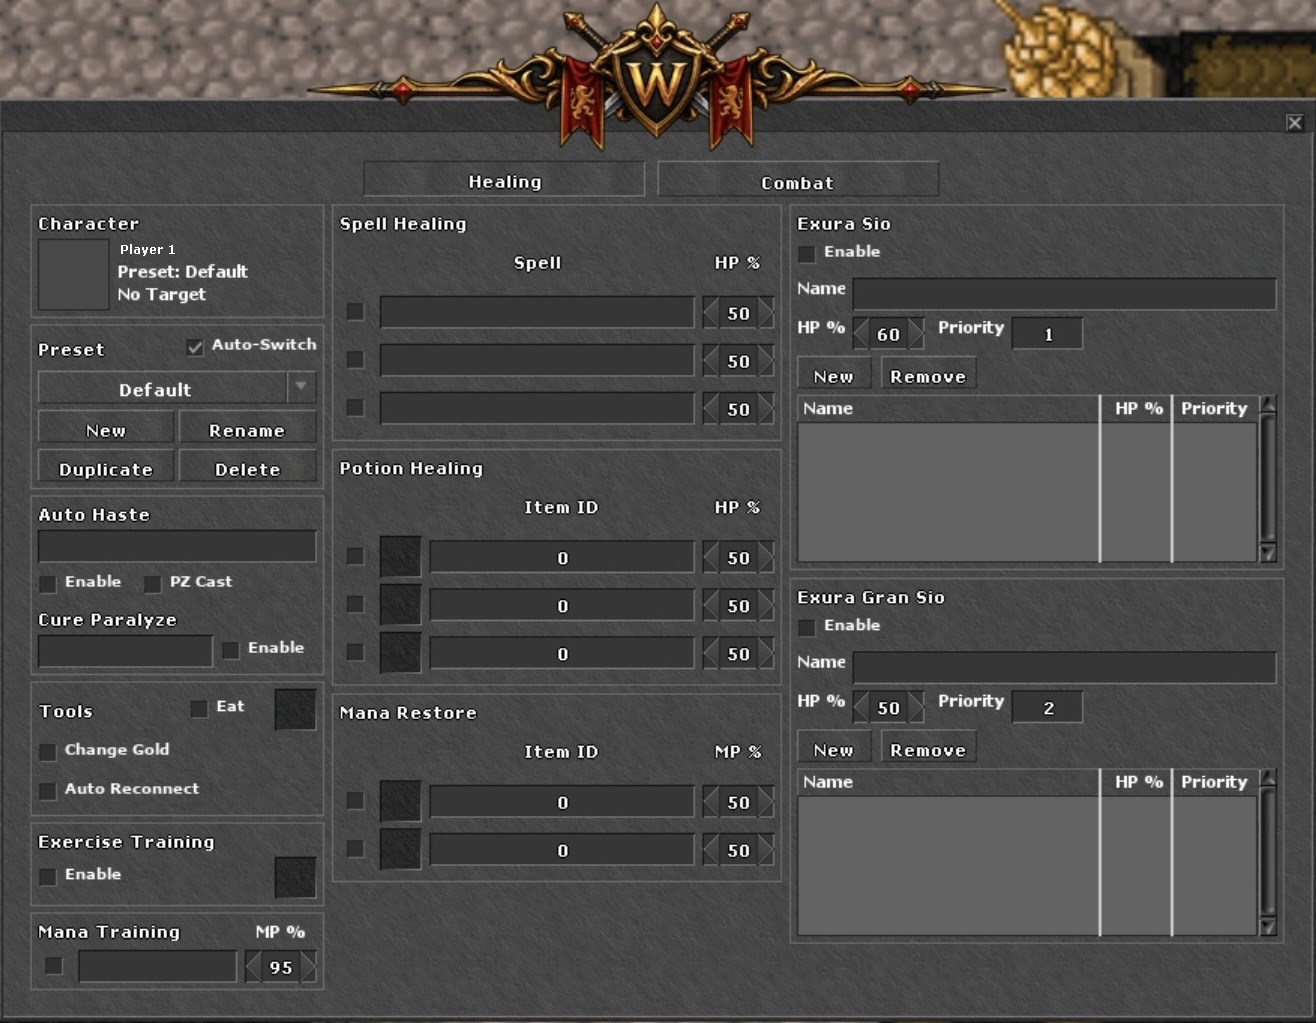Decrease HP % of first healing spell

click(711, 313)
